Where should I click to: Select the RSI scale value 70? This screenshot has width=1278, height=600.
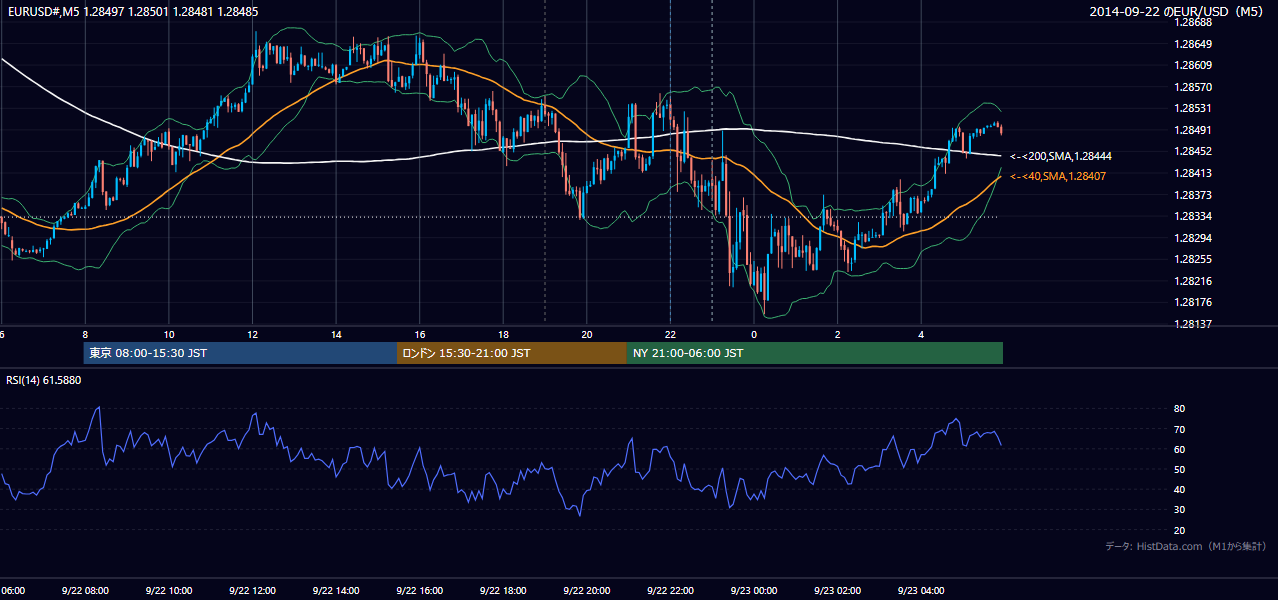click(x=1180, y=429)
